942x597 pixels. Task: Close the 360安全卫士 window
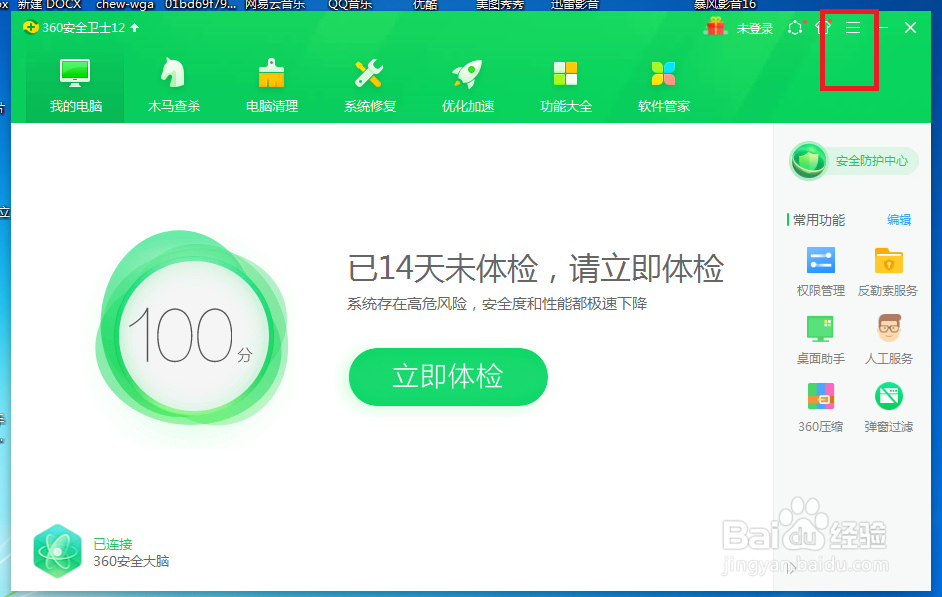point(910,28)
